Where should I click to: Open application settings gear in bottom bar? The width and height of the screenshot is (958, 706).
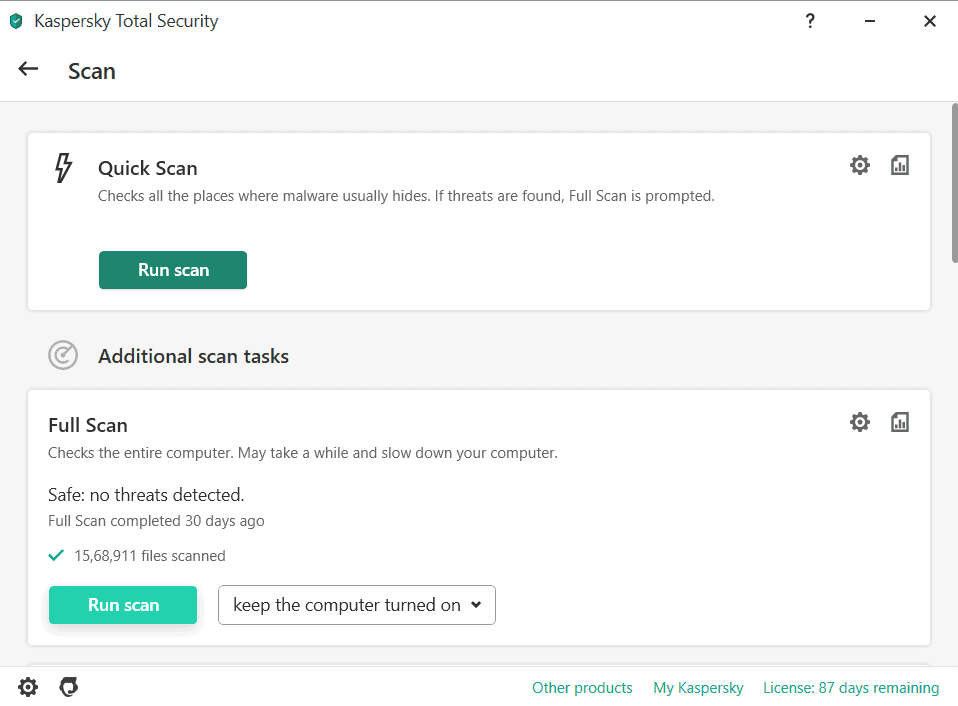[28, 687]
